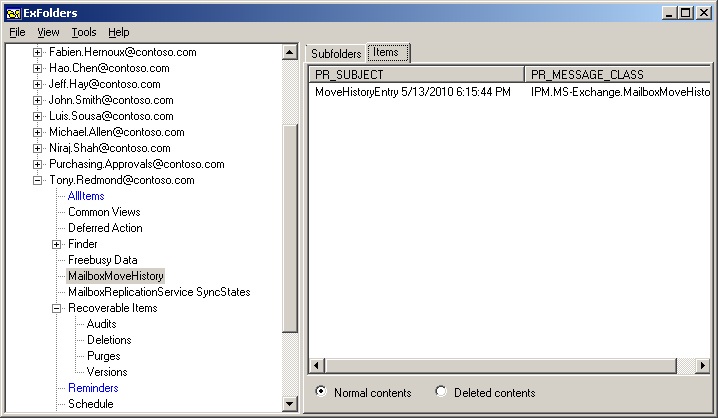Open the File menu

(17, 32)
